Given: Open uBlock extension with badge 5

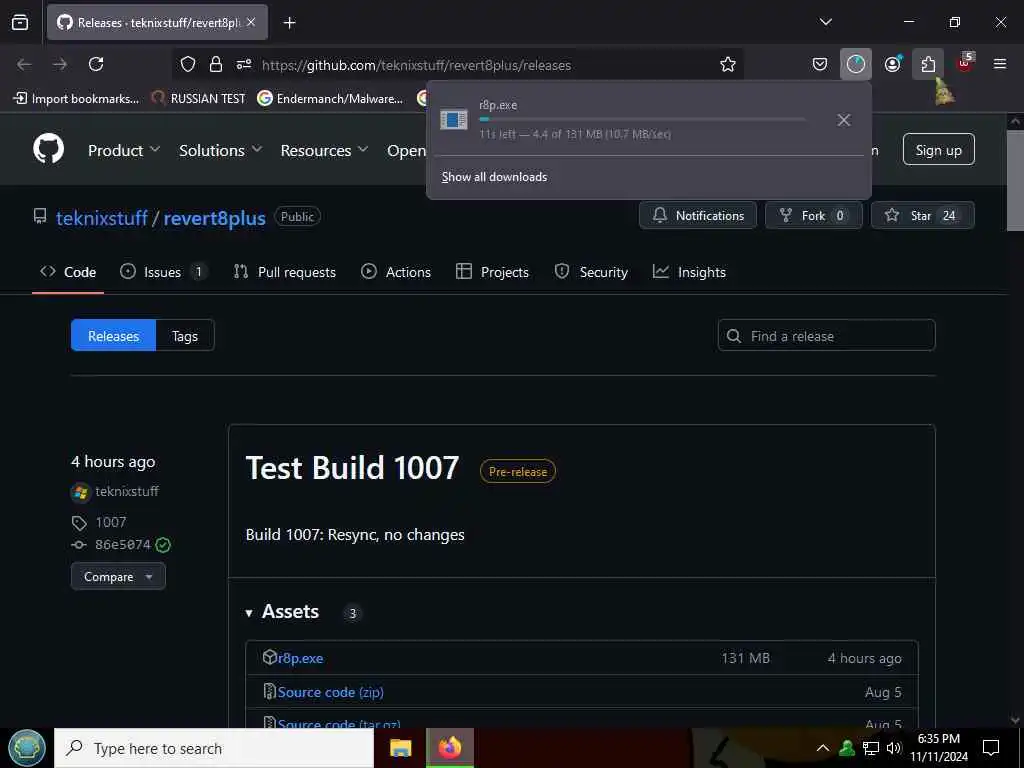Looking at the screenshot, I should [965, 63].
